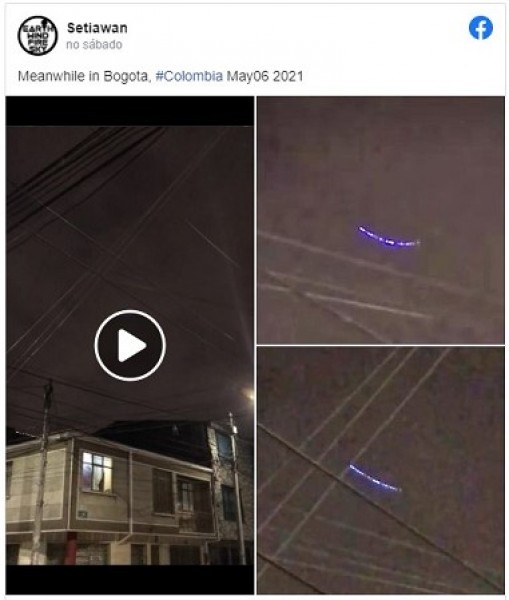Open the 'no sábado' post timestamp
This screenshot has height=600, width=509.
tap(94, 45)
